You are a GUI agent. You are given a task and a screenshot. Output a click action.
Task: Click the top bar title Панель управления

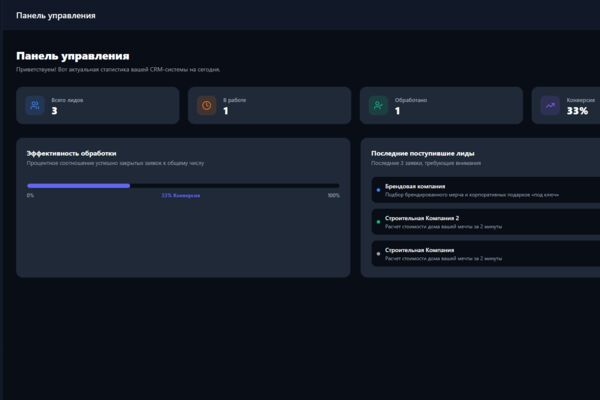coord(56,16)
